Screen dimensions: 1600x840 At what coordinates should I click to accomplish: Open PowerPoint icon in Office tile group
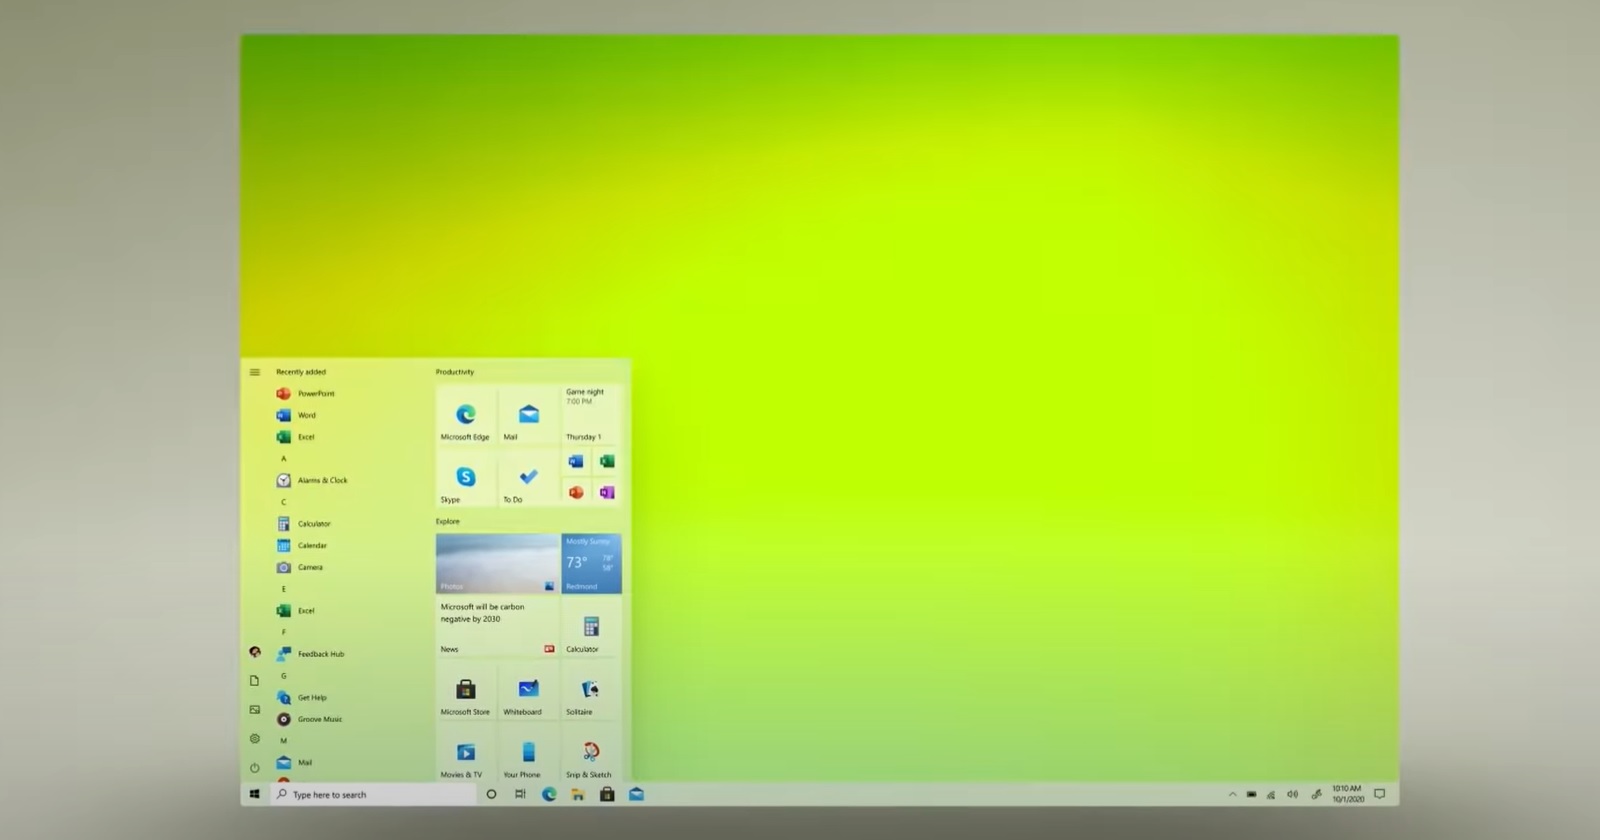[x=576, y=493]
